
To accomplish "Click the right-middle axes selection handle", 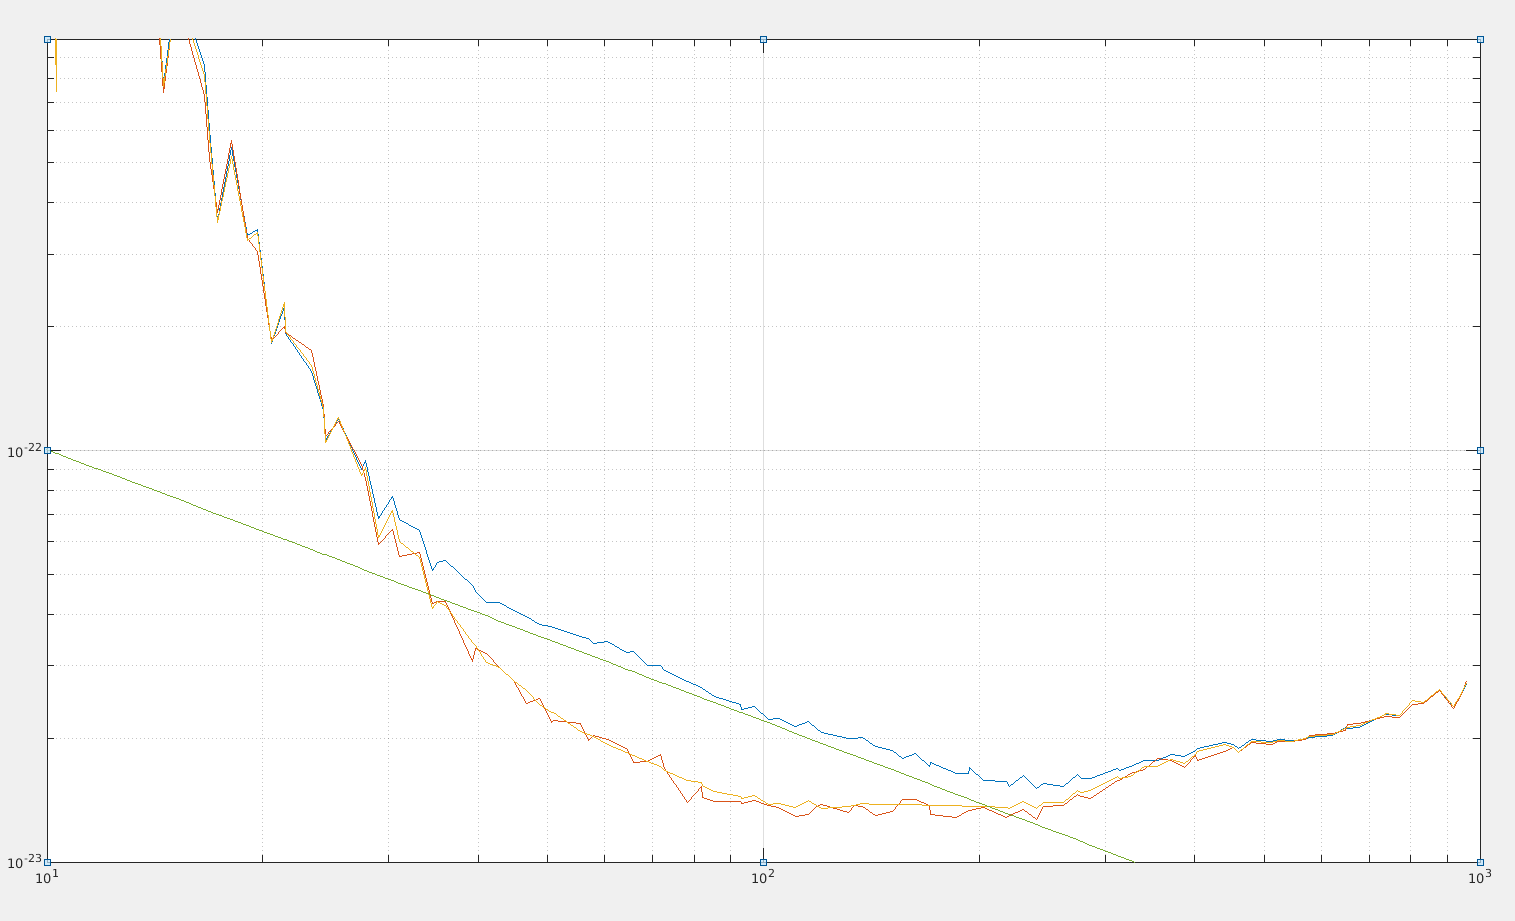I will pyautogui.click(x=1480, y=450).
